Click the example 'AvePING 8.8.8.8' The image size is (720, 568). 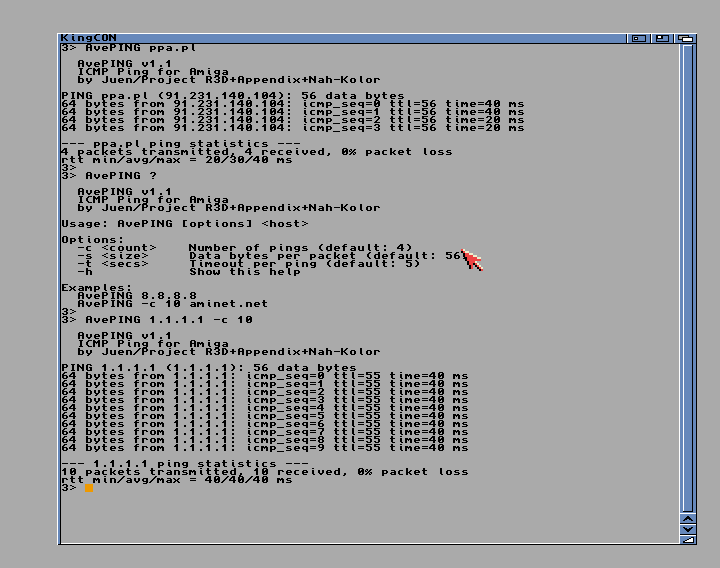click(137, 296)
